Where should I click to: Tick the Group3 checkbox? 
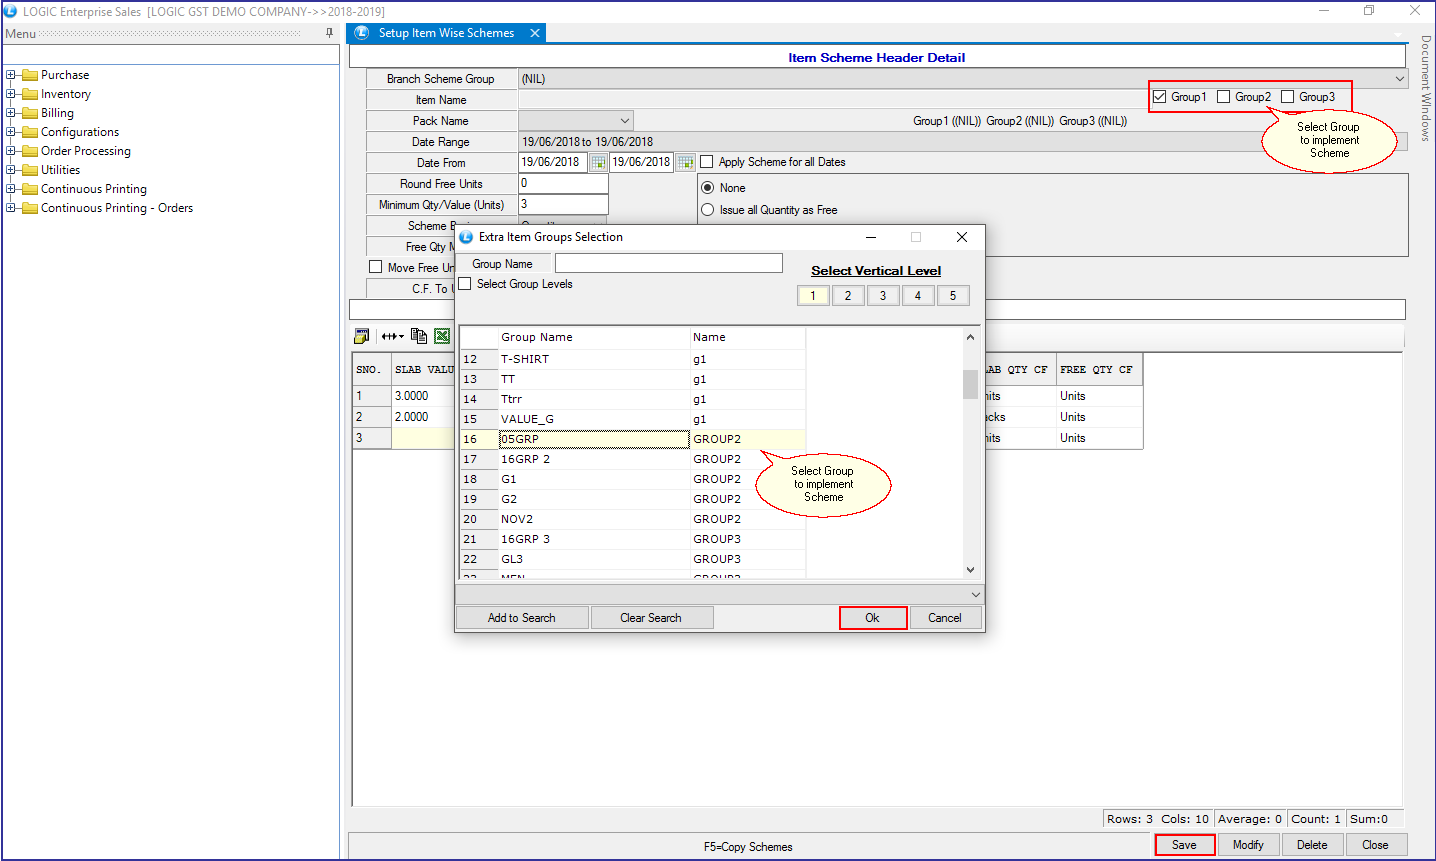tap(1288, 97)
